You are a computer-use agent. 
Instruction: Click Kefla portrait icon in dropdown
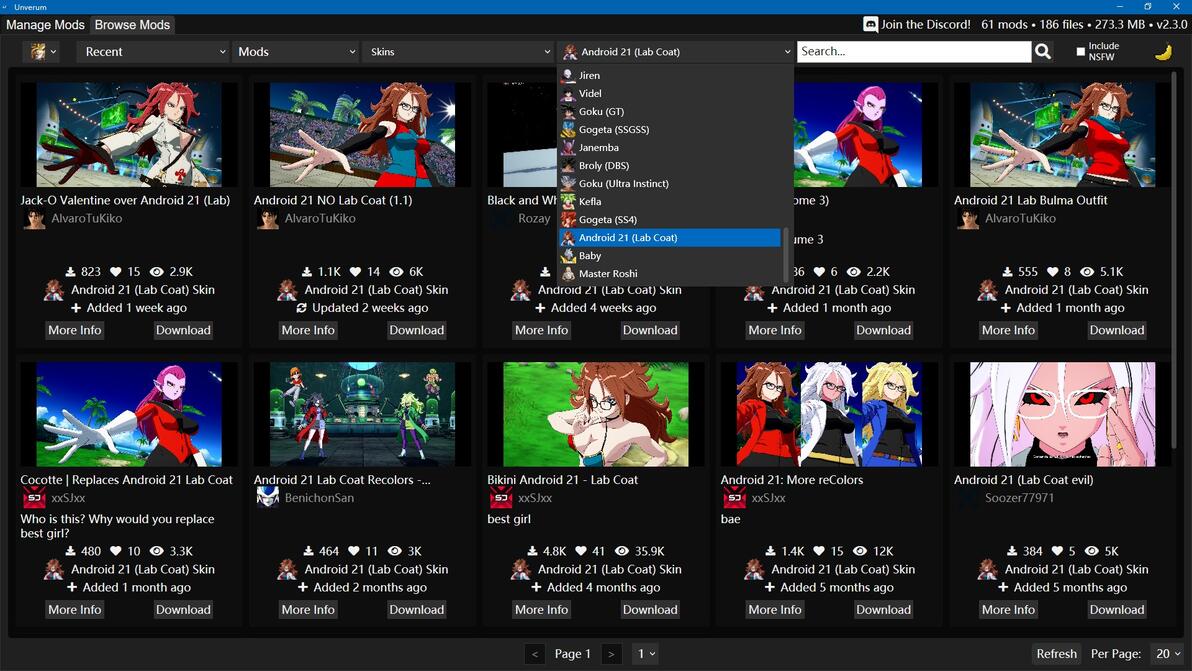pyautogui.click(x=568, y=201)
